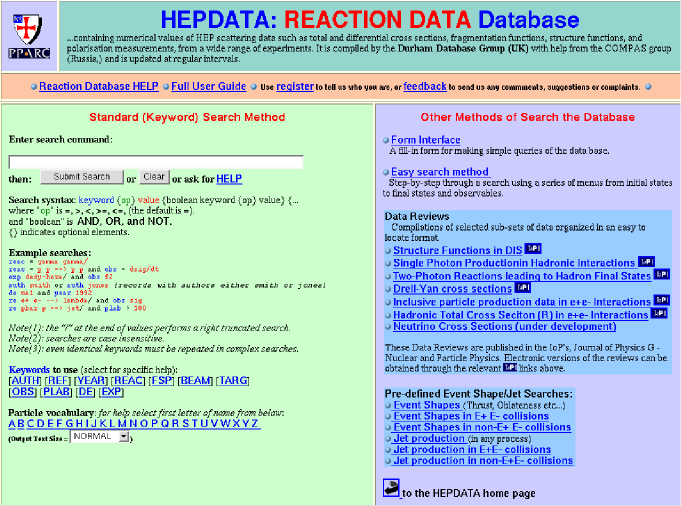681x506 pixels.
Task: Select the AUTH keyword help
Action: click(25, 380)
